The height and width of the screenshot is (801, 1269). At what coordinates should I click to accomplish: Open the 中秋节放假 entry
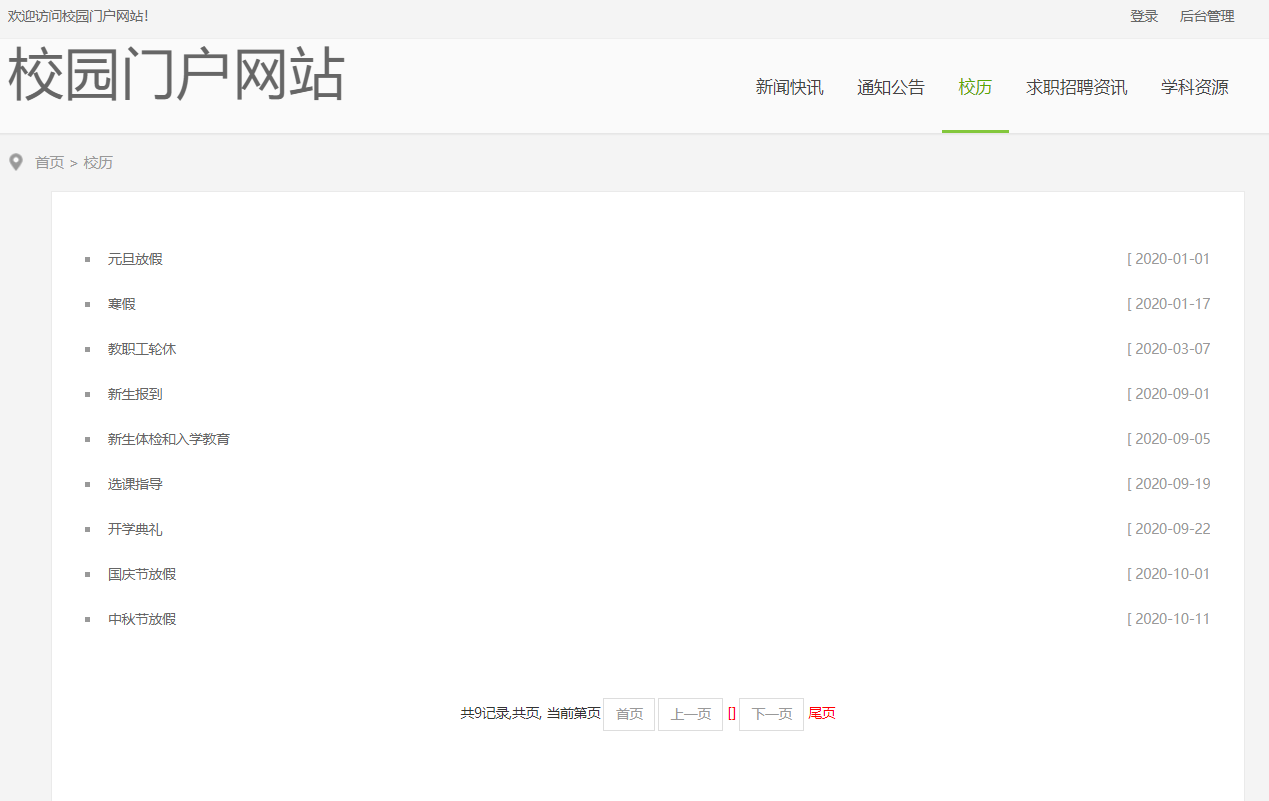[142, 619]
